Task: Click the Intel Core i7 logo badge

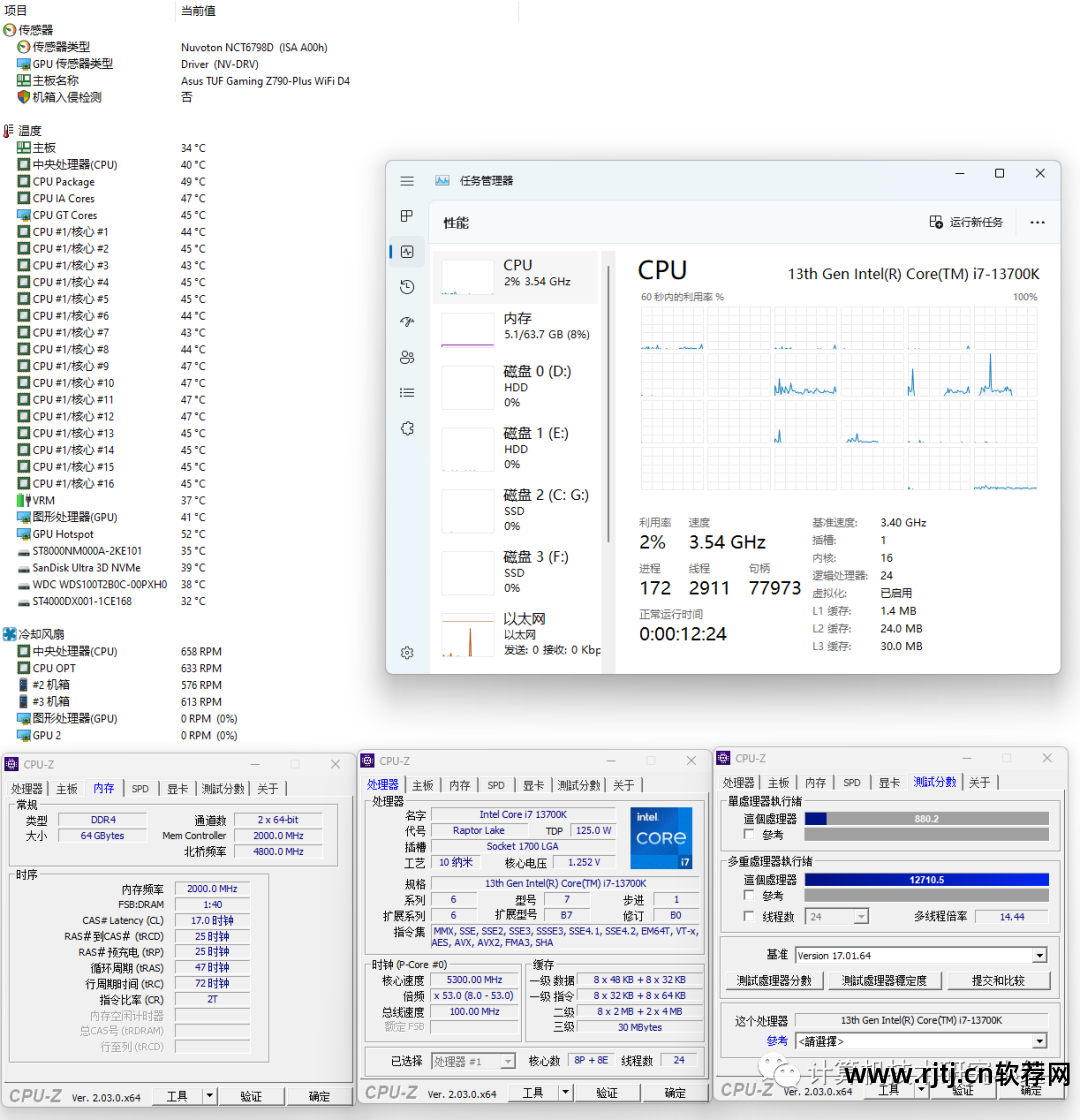Action: [661, 837]
